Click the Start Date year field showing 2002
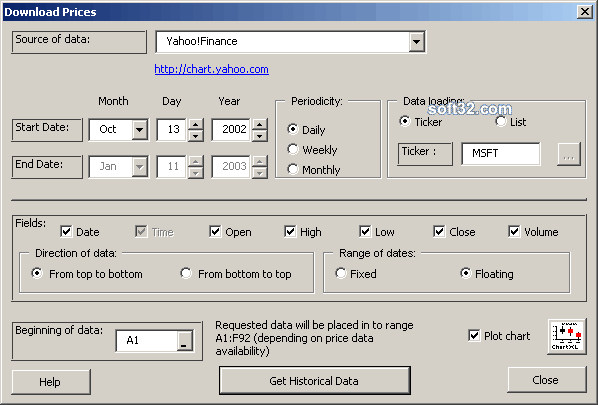 (x=231, y=130)
